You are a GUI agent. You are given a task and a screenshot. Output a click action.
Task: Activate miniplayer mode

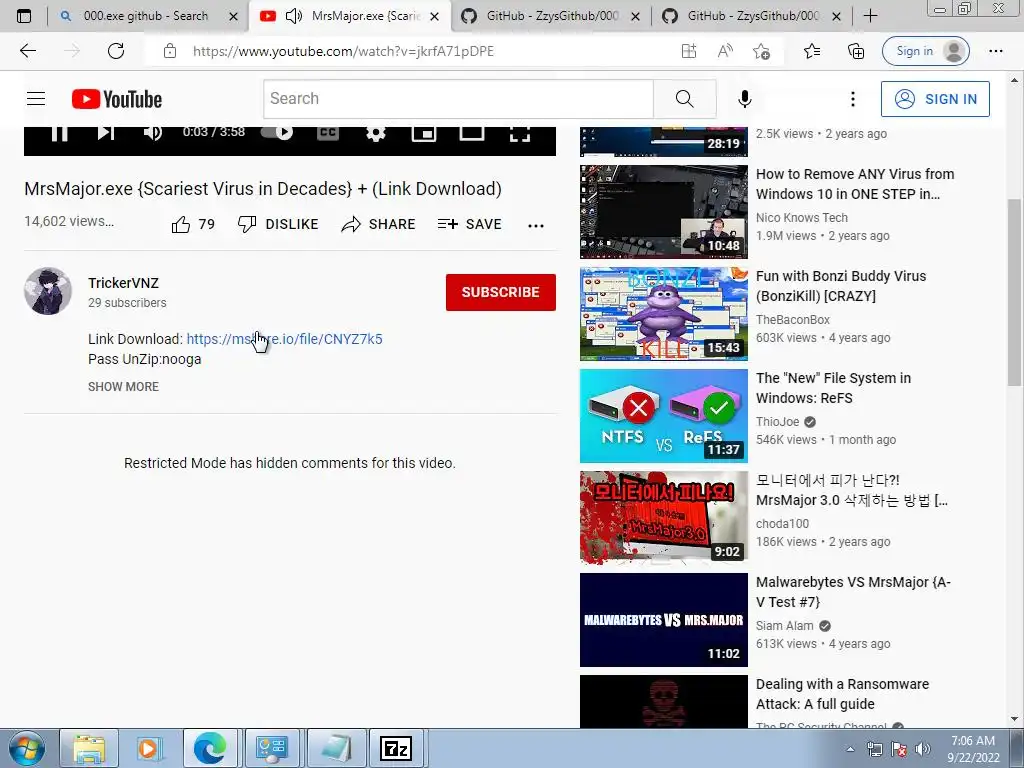coord(423,133)
